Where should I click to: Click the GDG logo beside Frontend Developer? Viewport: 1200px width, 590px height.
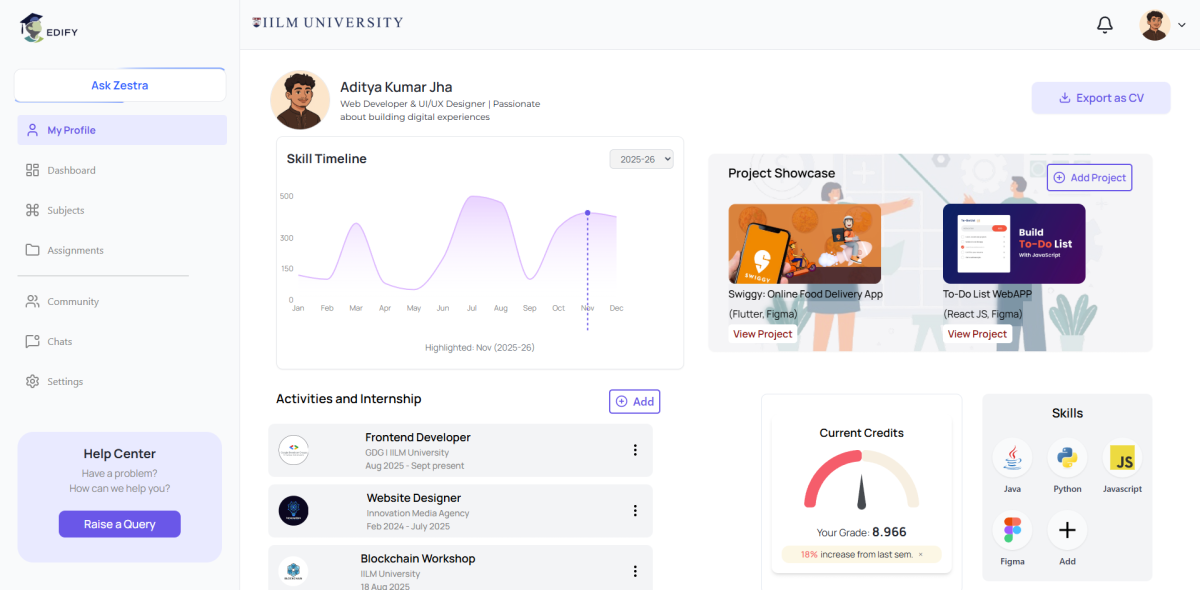294,451
